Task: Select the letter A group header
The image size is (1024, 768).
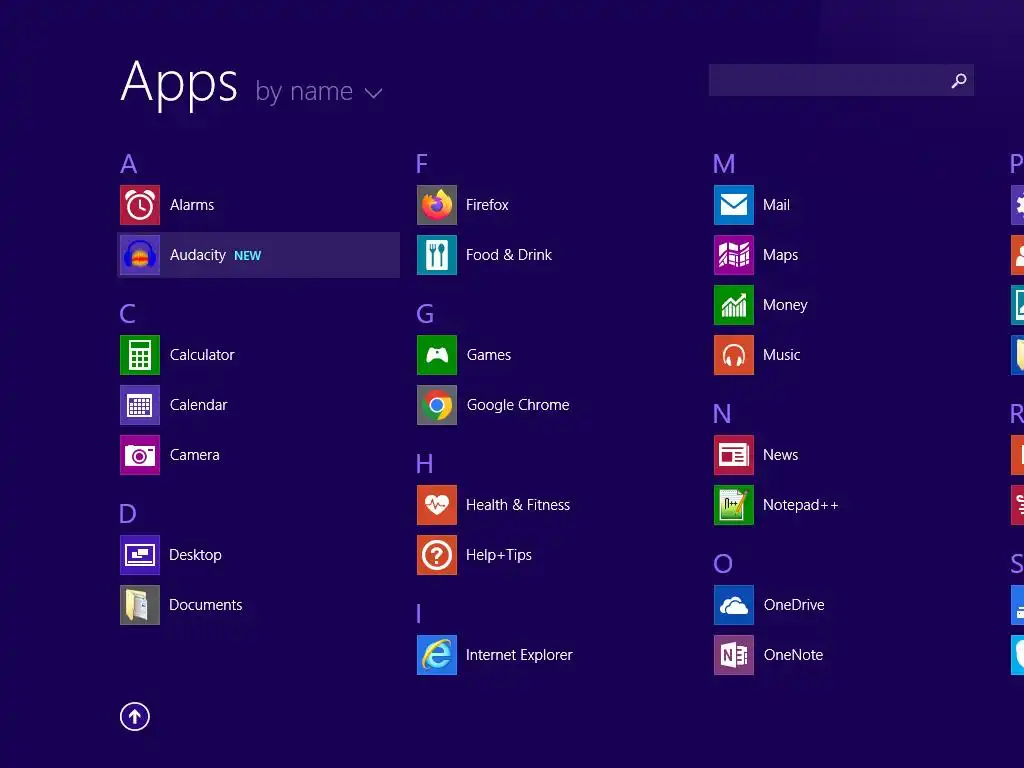Action: (129, 164)
